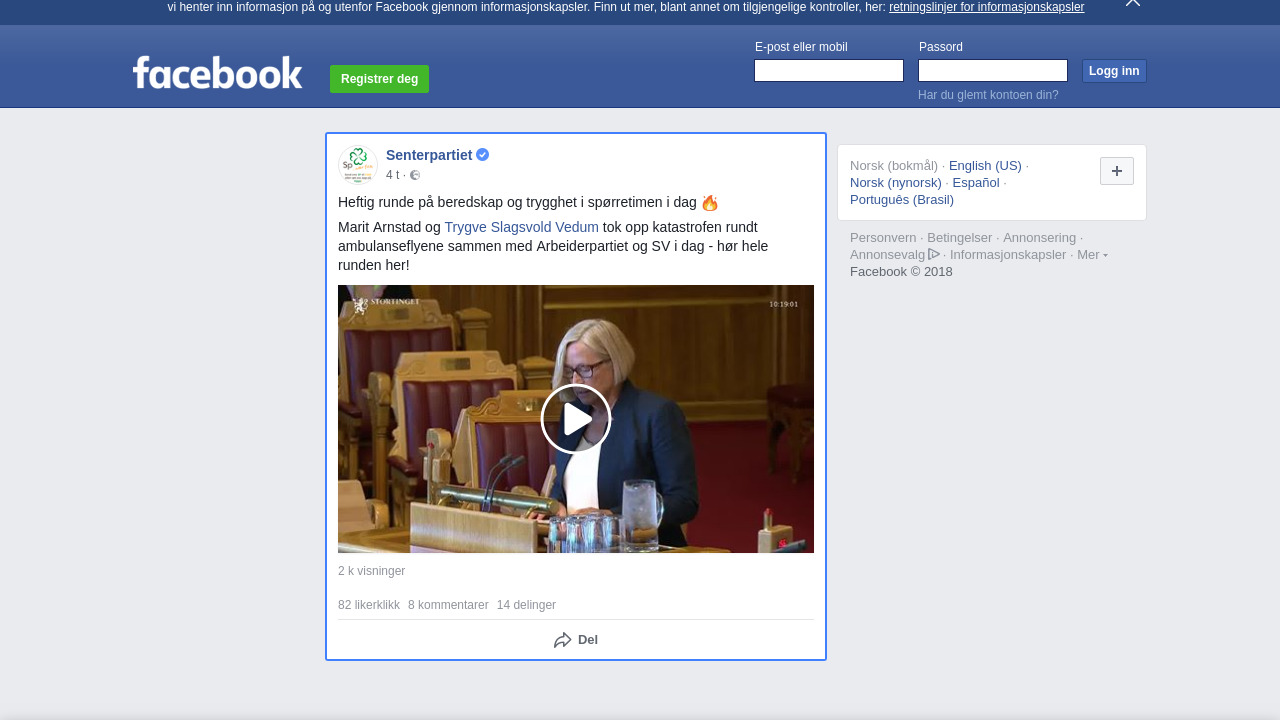Open the Betingelser footer link
Screen dimensions: 1280x720
[x=960, y=238]
